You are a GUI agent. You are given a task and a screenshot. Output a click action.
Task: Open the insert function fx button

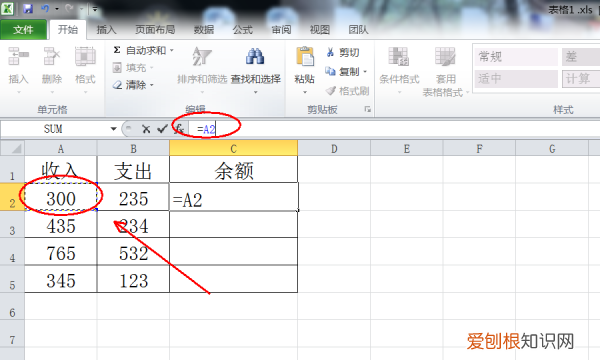point(179,129)
